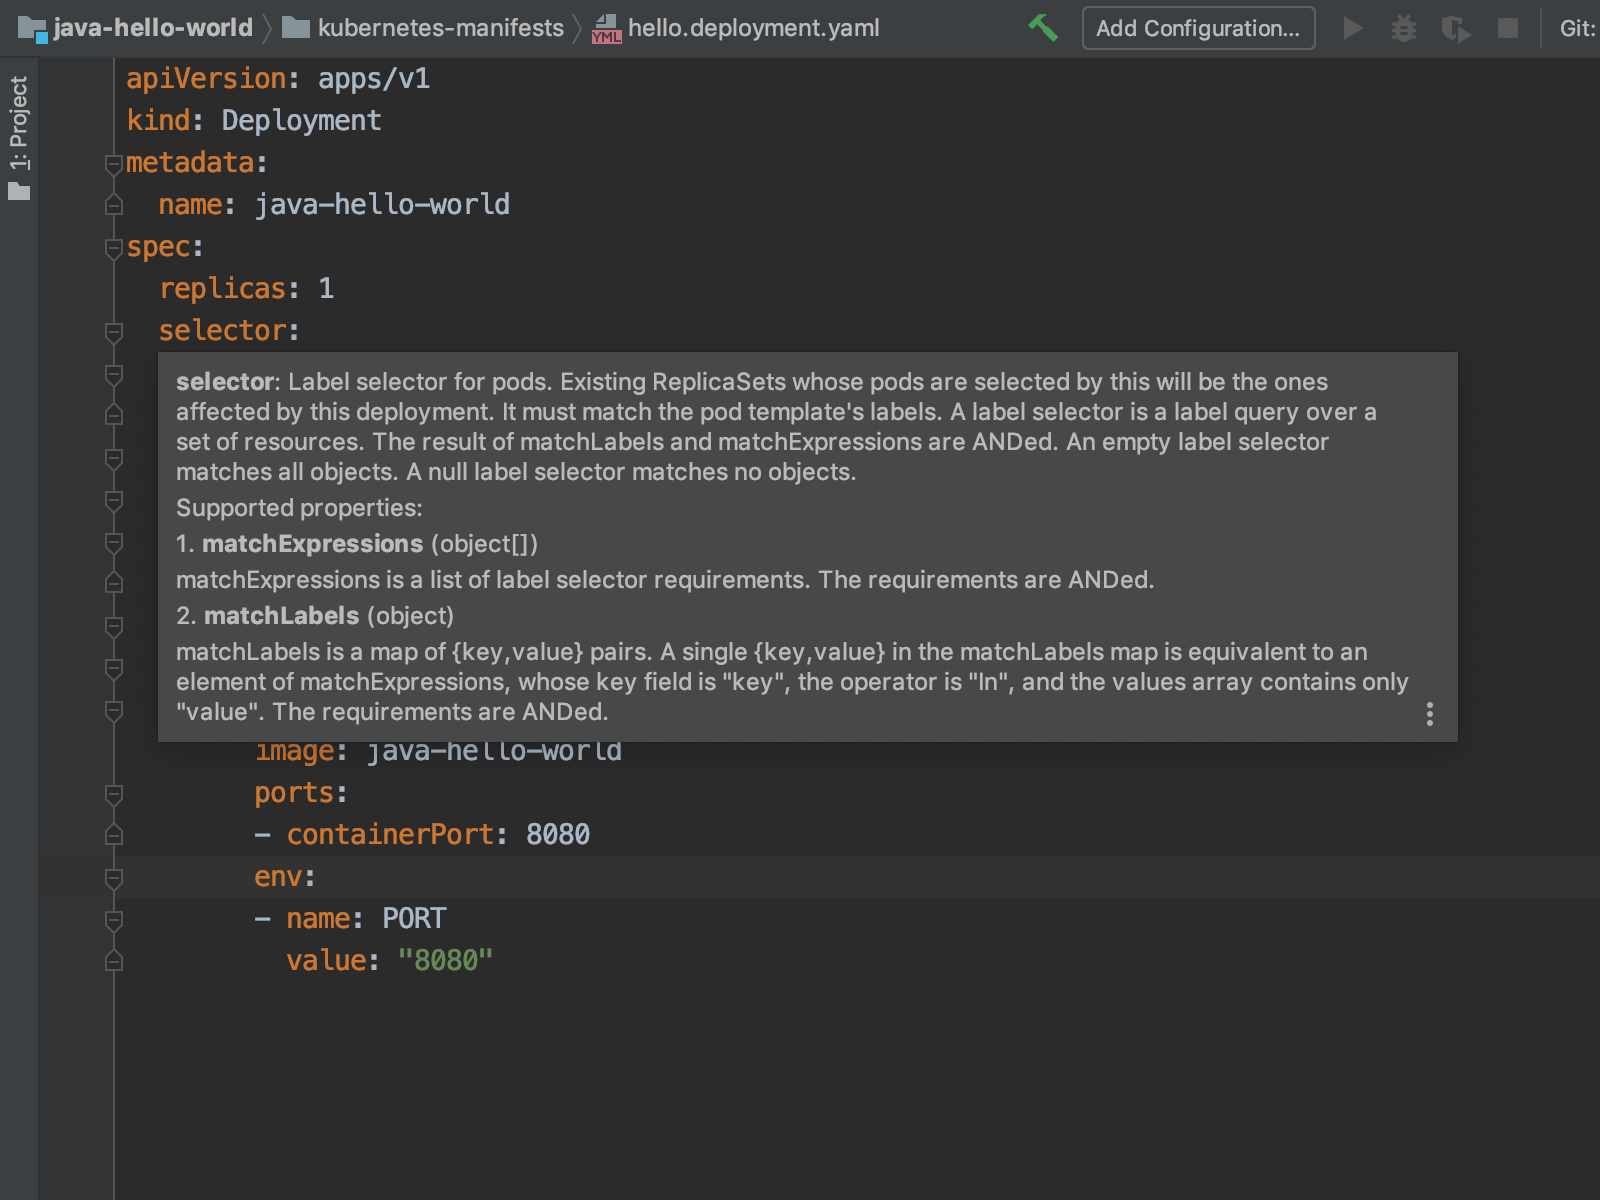Image resolution: width=1600 pixels, height=1200 pixels.
Task: Stop the running process with the Stop icon
Action: click(1508, 28)
